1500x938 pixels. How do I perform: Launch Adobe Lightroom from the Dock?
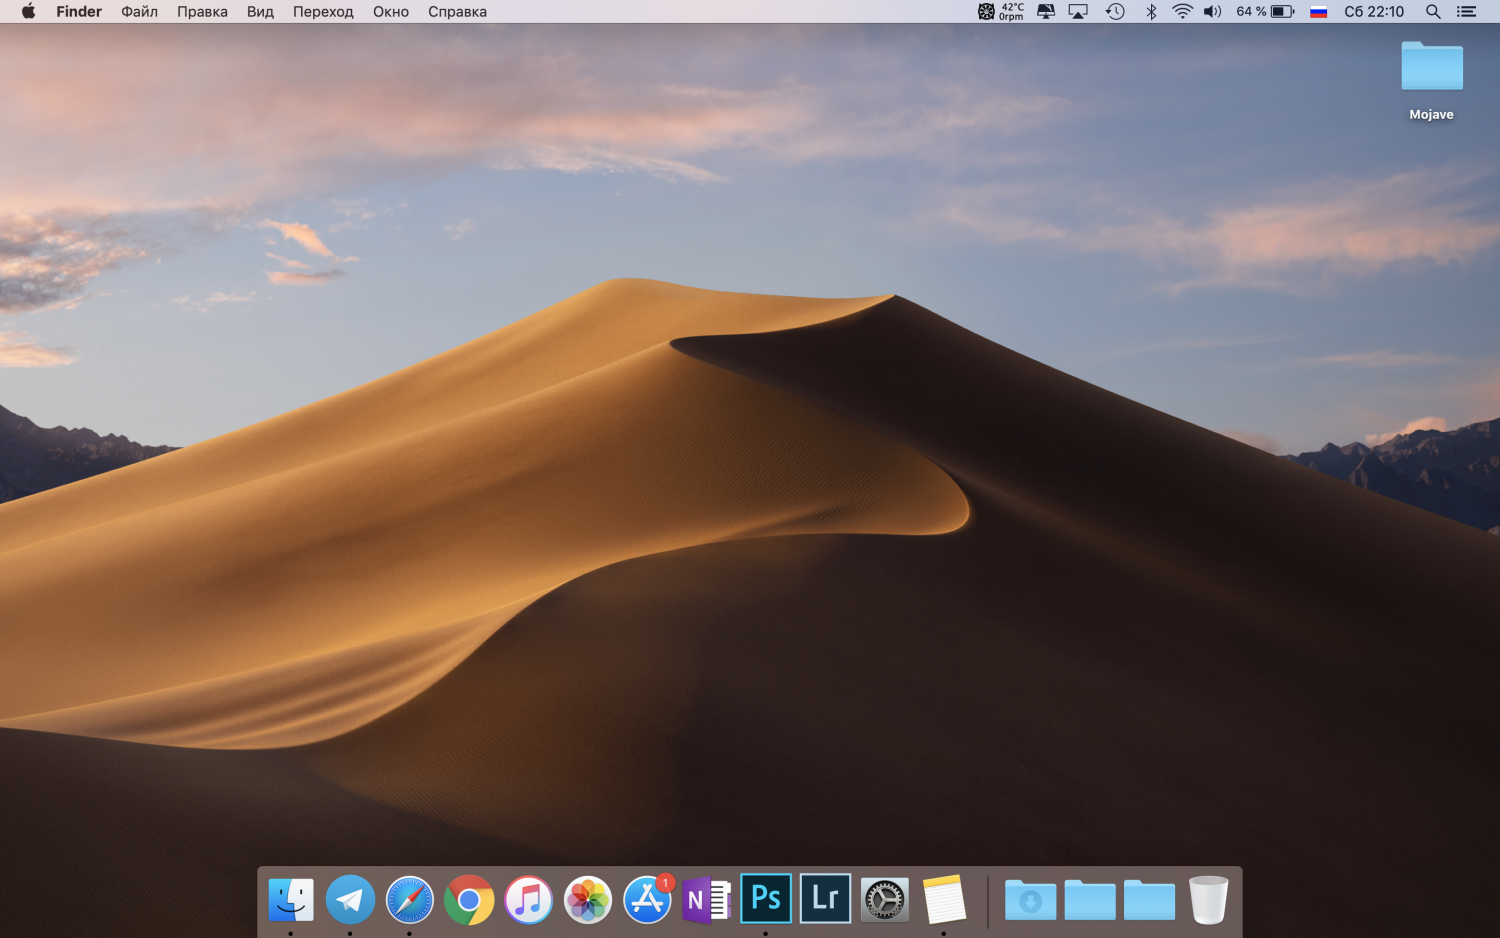tap(825, 898)
